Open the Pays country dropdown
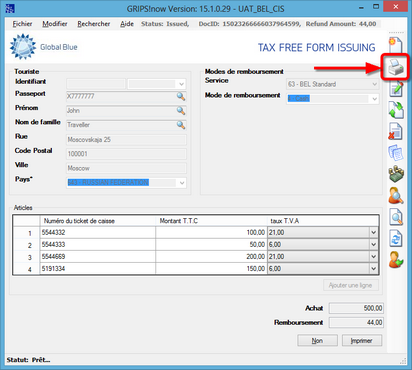This screenshot has width=412, height=370. point(182,183)
